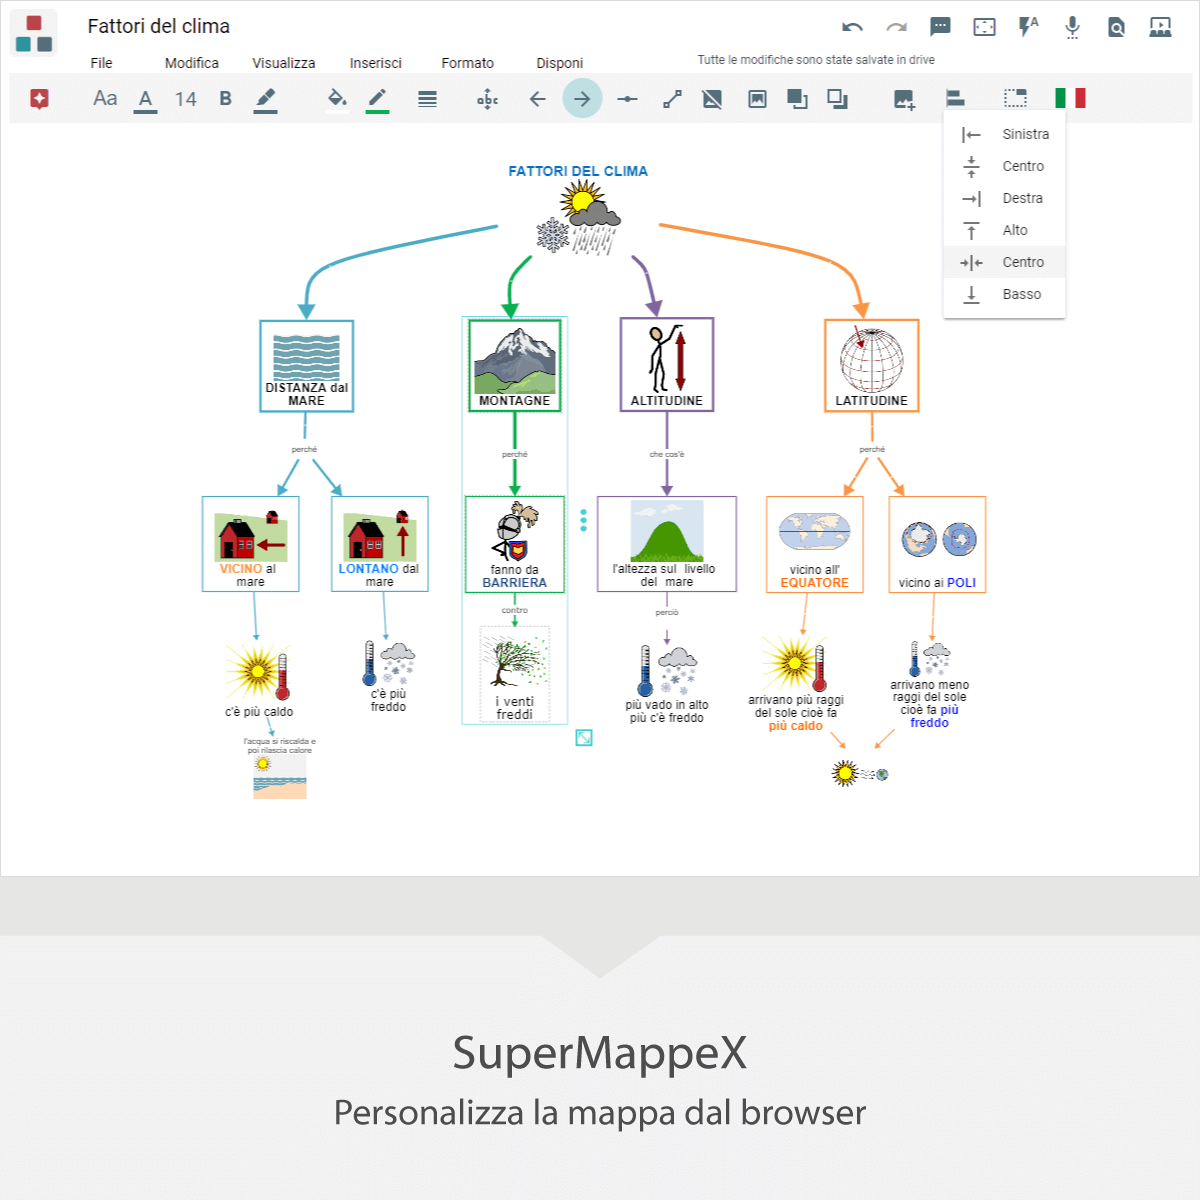Choose the diagonal connector endpoints tool
1200x1200 pixels.
[x=672, y=99]
